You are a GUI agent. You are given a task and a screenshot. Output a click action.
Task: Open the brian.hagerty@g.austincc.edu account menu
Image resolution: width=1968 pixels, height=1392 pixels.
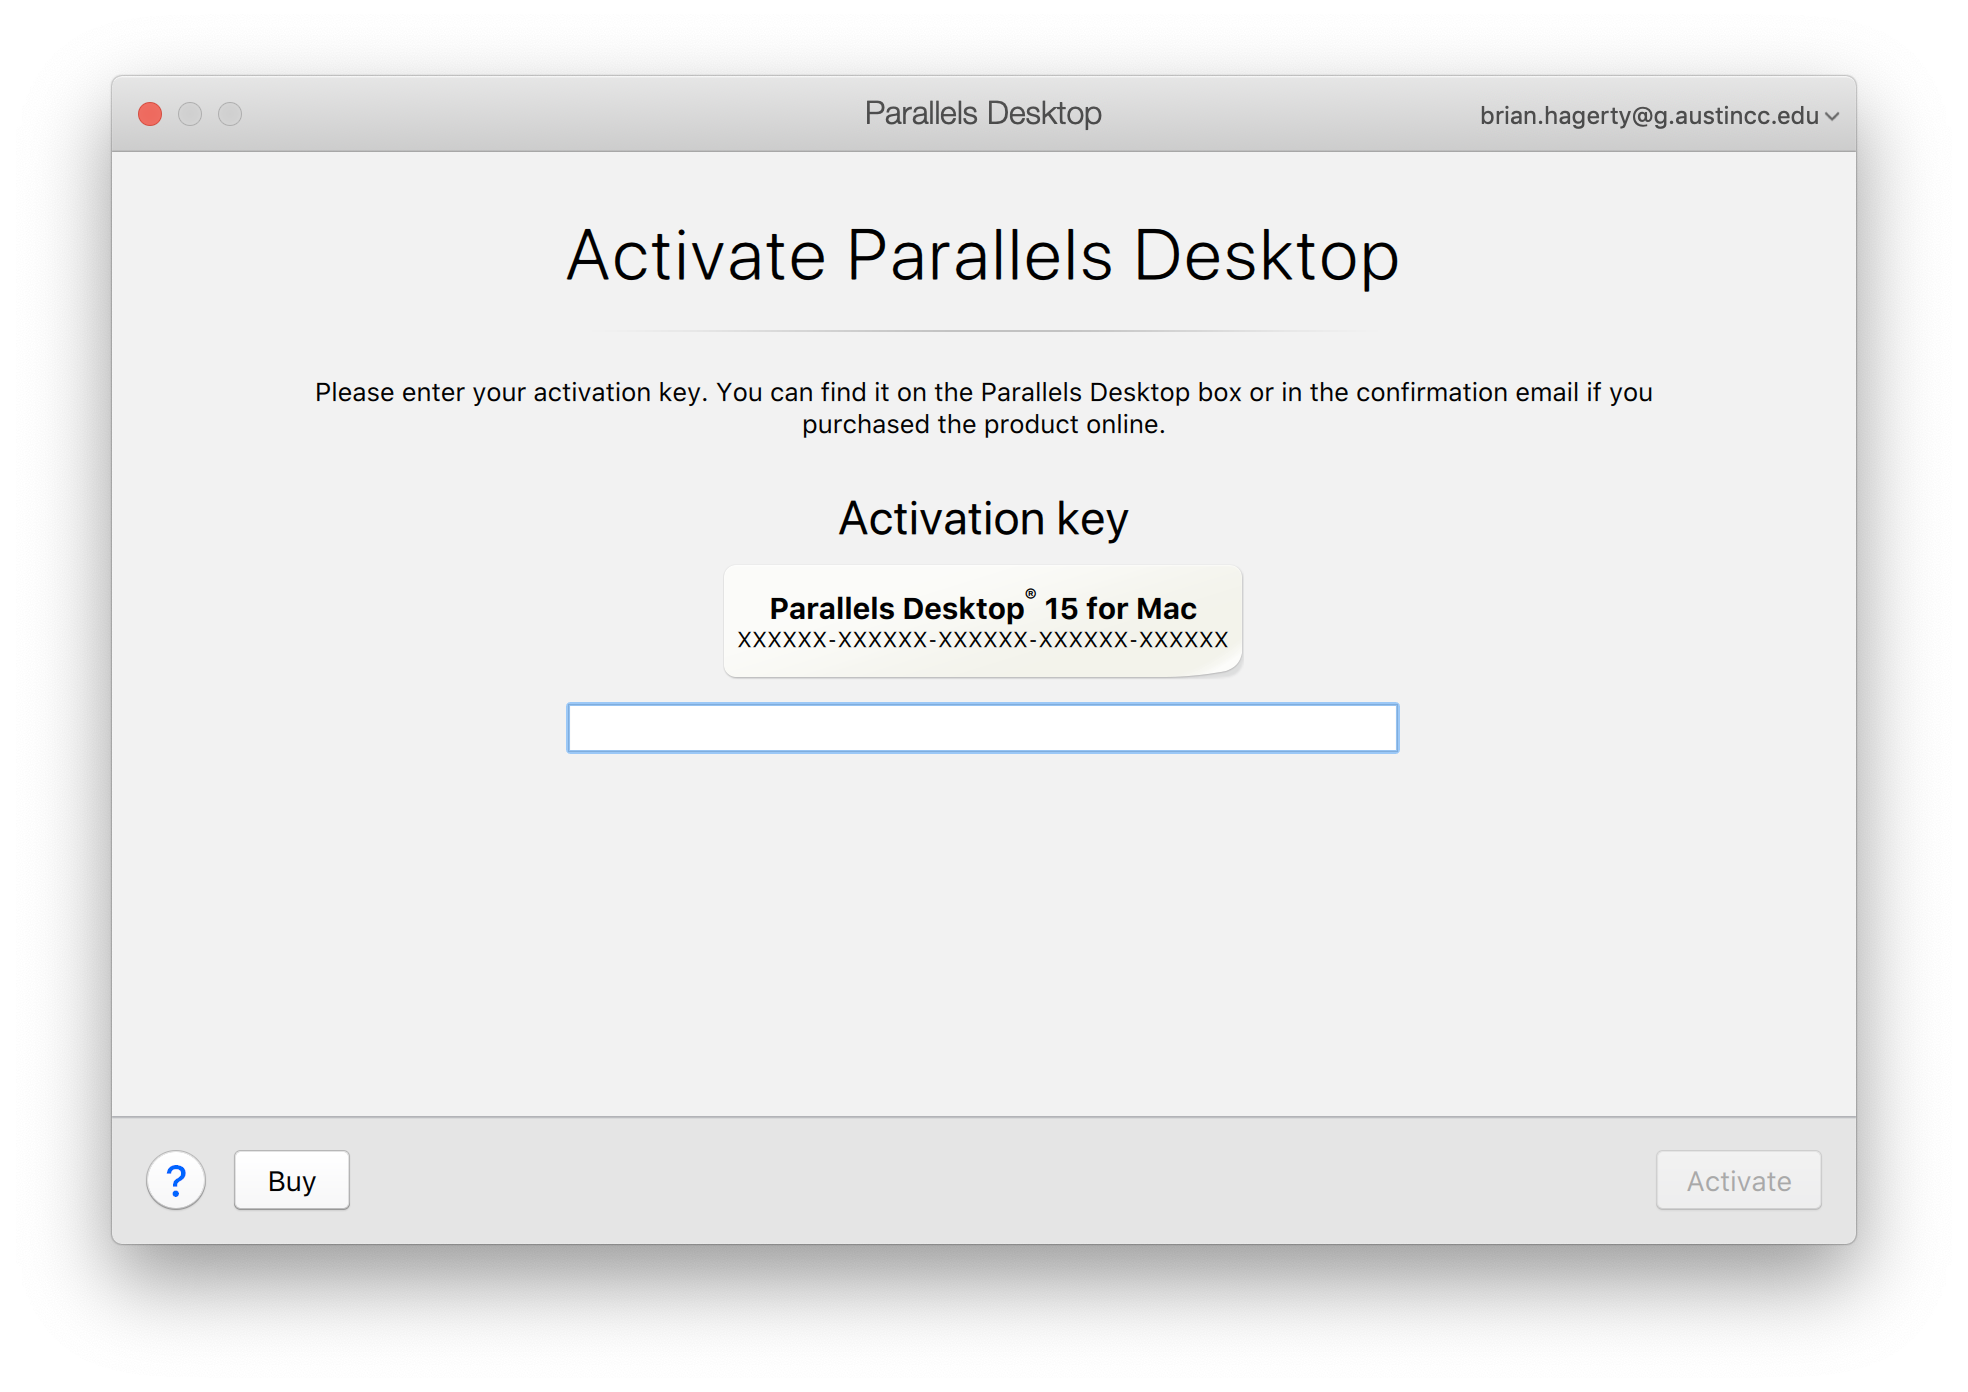1648,116
